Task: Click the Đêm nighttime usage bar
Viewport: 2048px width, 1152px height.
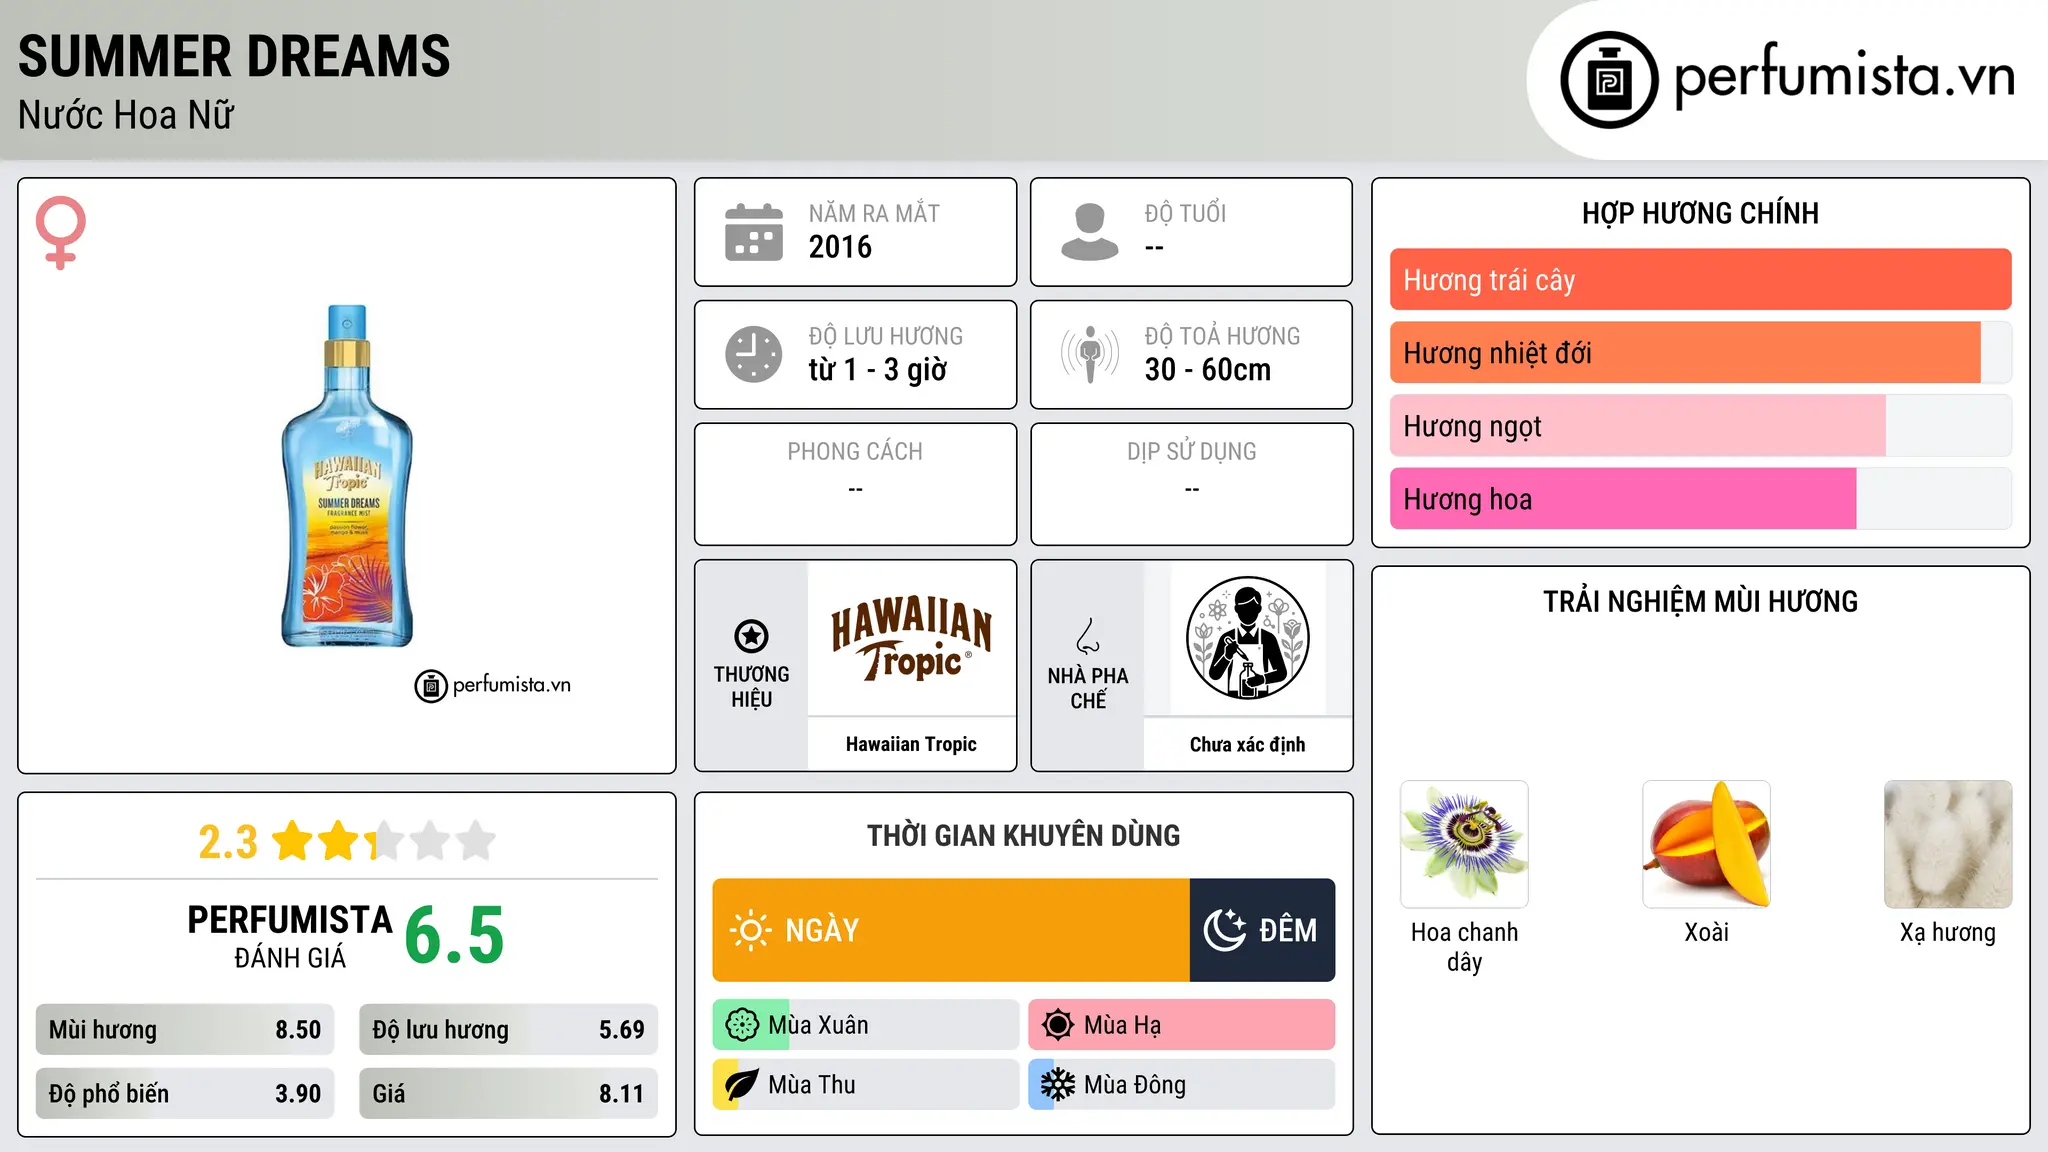Action: (1262, 930)
